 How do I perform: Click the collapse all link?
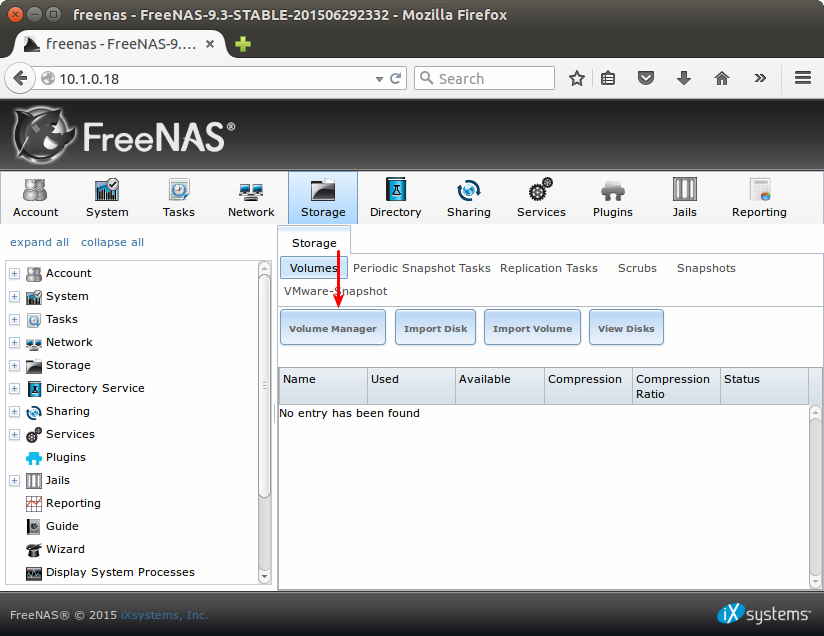pyautogui.click(x=112, y=242)
